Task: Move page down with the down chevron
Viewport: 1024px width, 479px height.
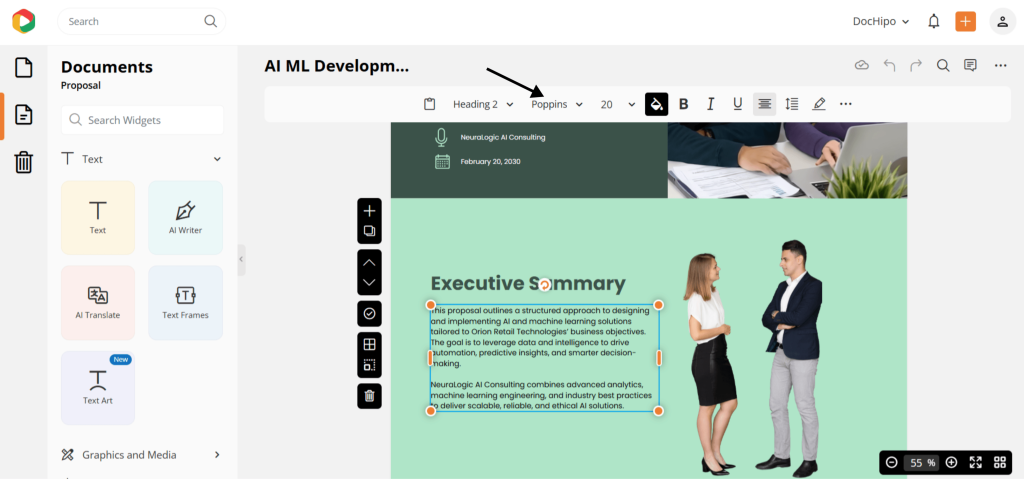Action: click(370, 282)
